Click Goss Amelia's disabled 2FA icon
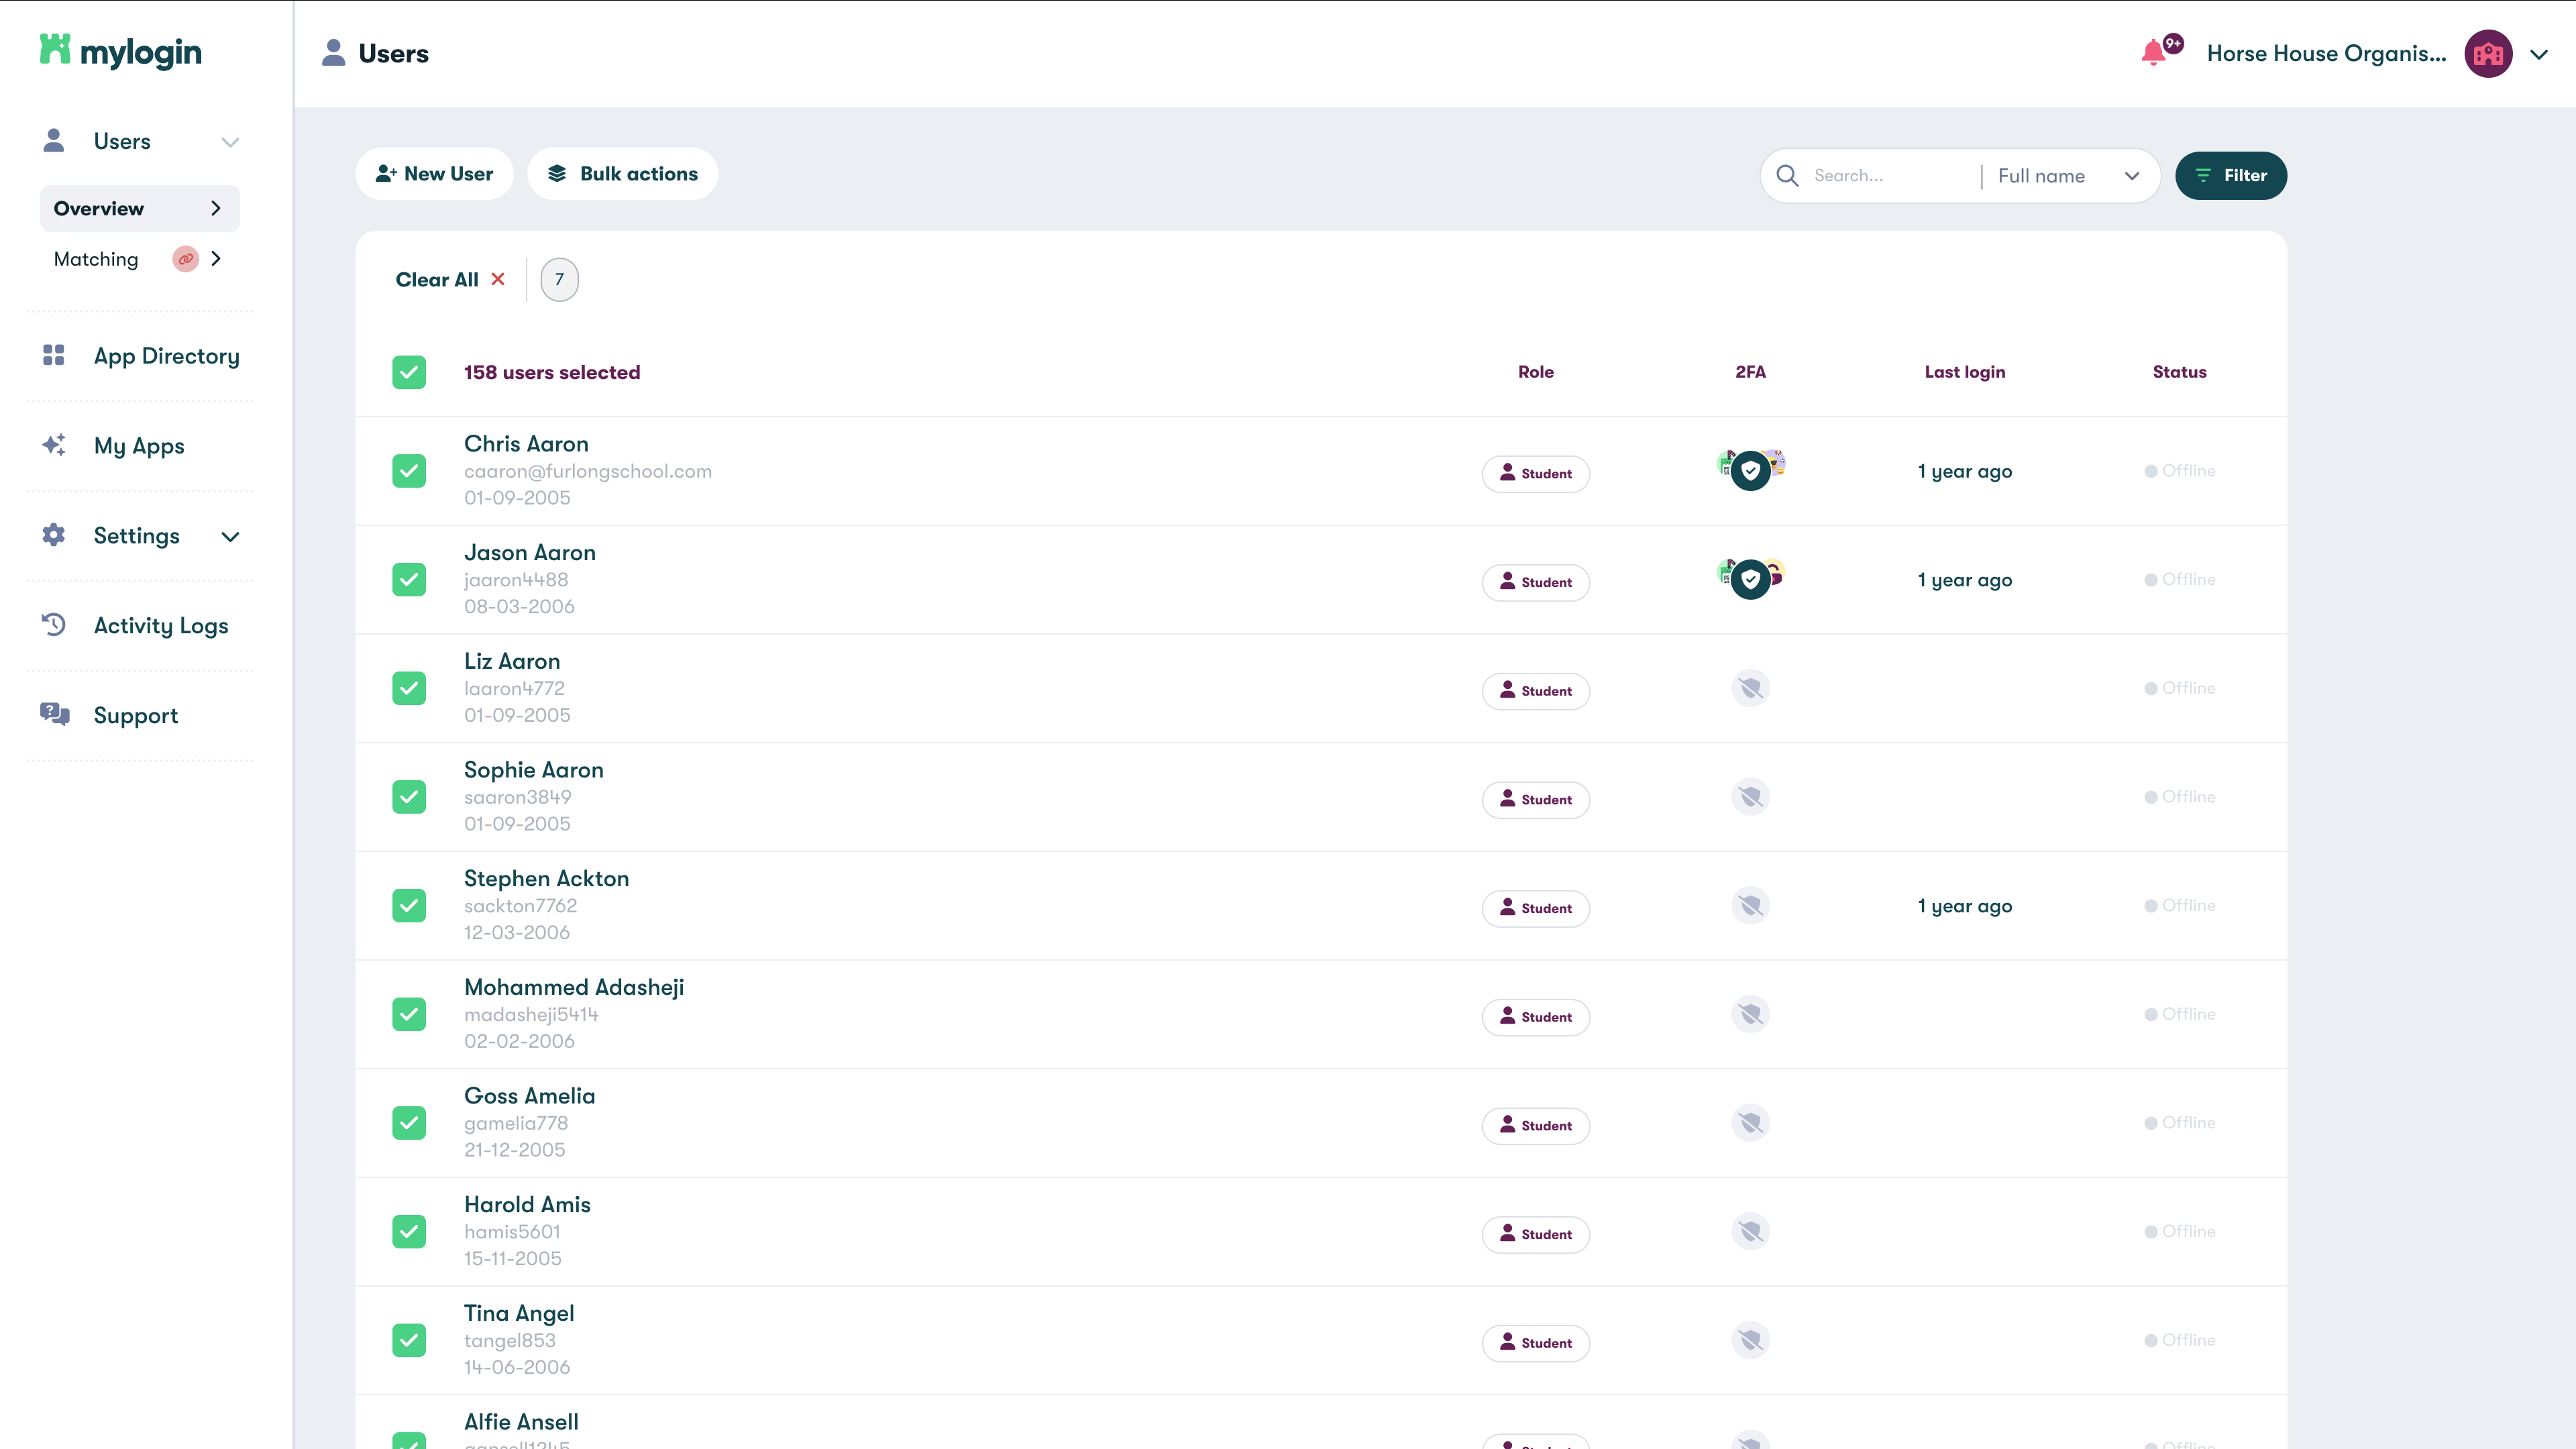2576x1449 pixels. pyautogui.click(x=1750, y=1123)
